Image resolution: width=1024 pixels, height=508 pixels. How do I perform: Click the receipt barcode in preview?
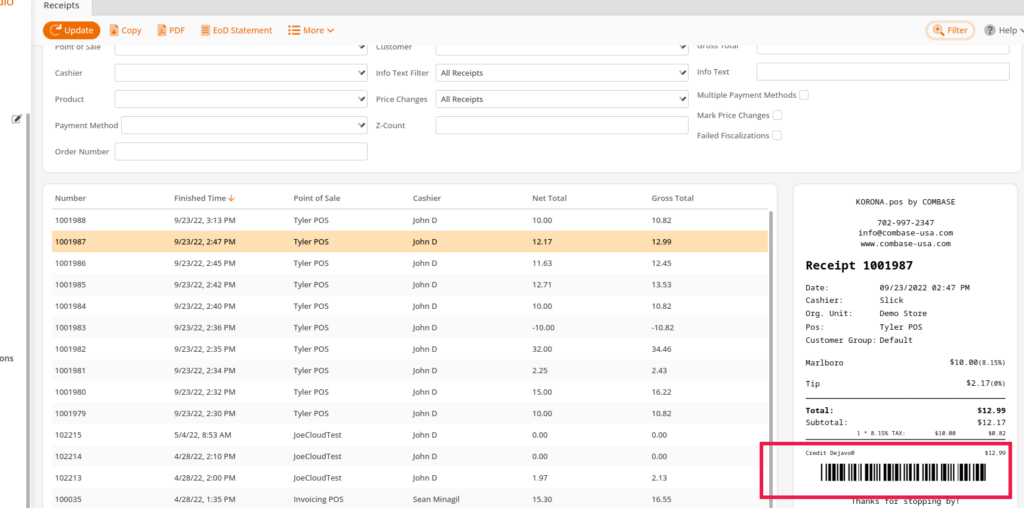click(x=904, y=473)
